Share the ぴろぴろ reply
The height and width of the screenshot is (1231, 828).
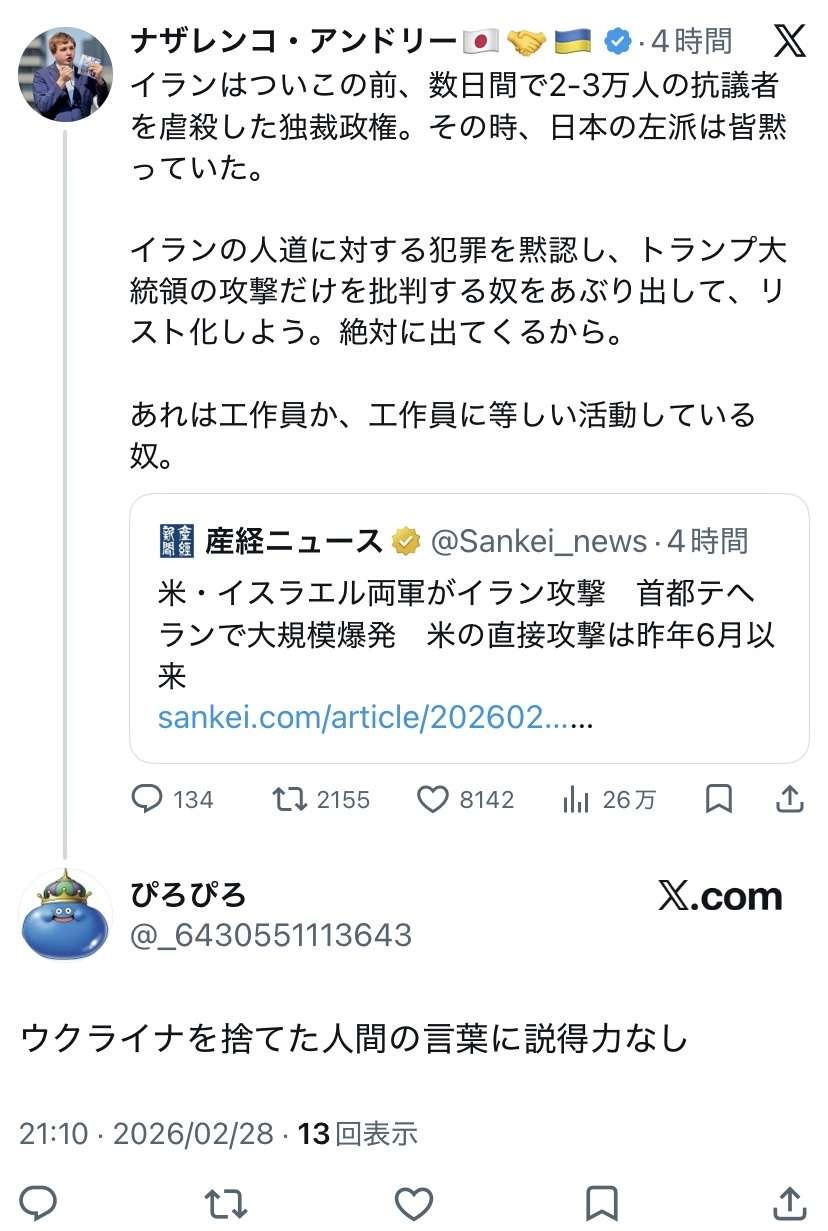click(790, 1201)
